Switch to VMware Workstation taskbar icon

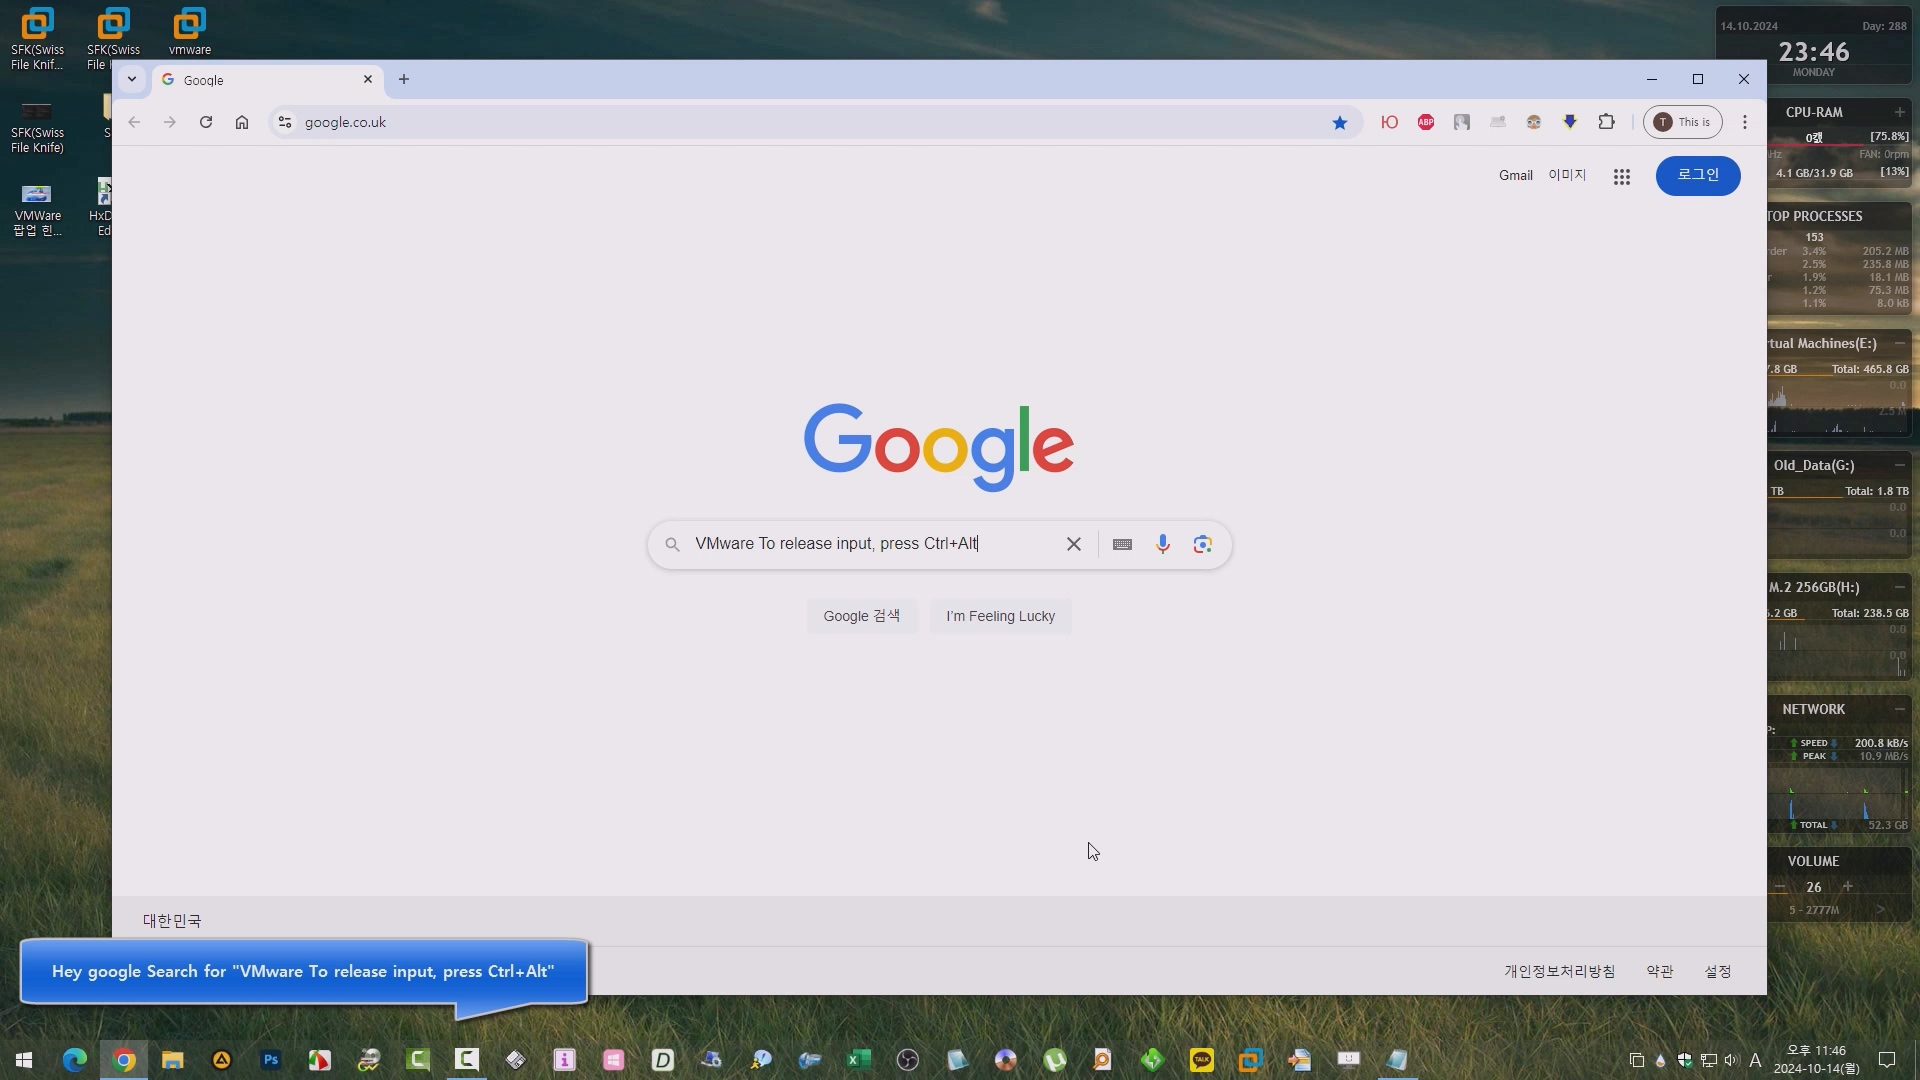click(1250, 1060)
